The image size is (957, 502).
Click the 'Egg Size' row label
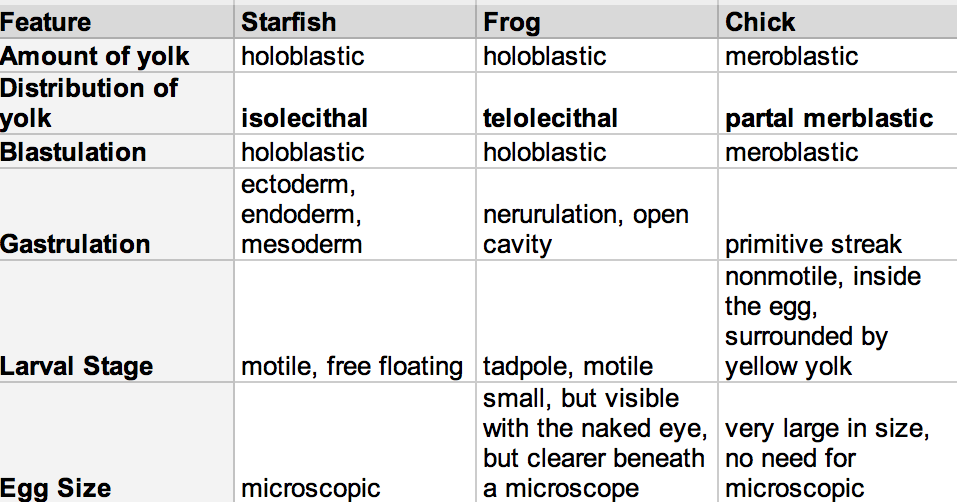pyautogui.click(x=56, y=488)
